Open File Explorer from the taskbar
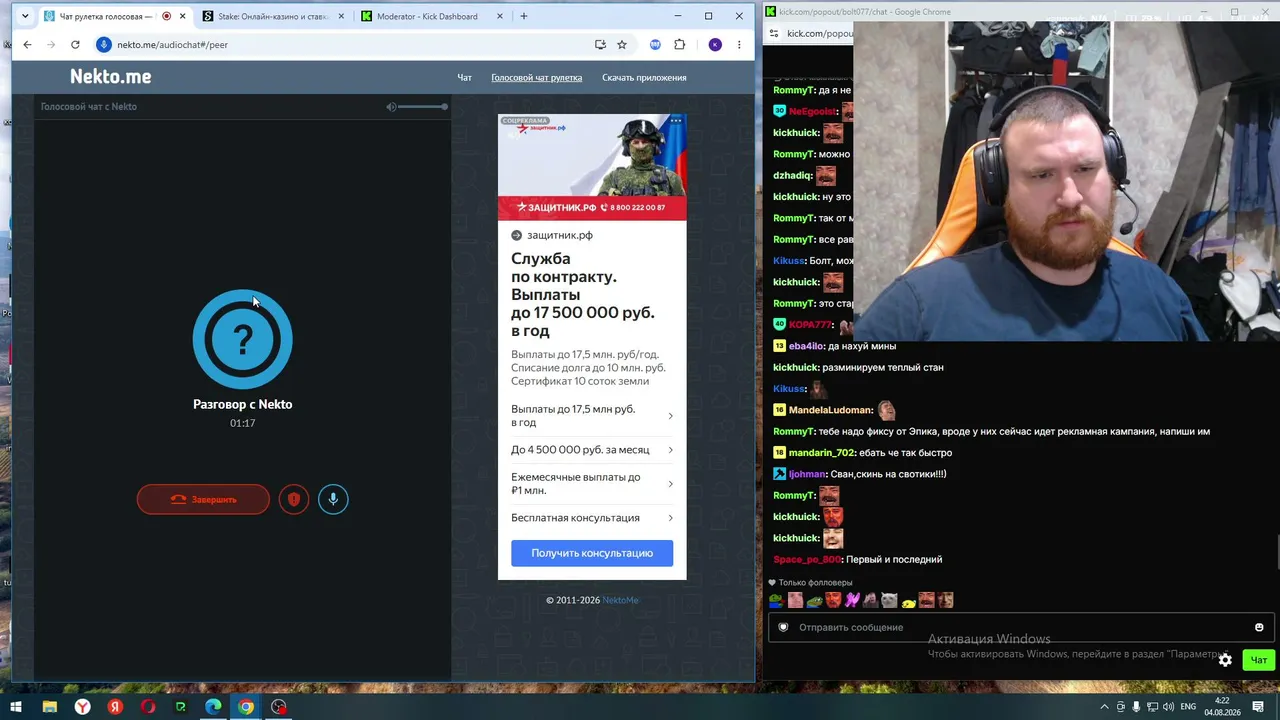 pyautogui.click(x=49, y=707)
